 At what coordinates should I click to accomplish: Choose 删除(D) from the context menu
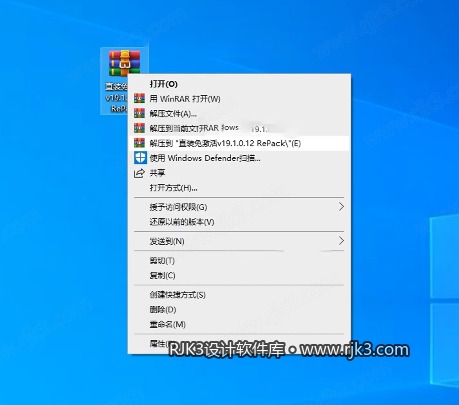(x=239, y=309)
